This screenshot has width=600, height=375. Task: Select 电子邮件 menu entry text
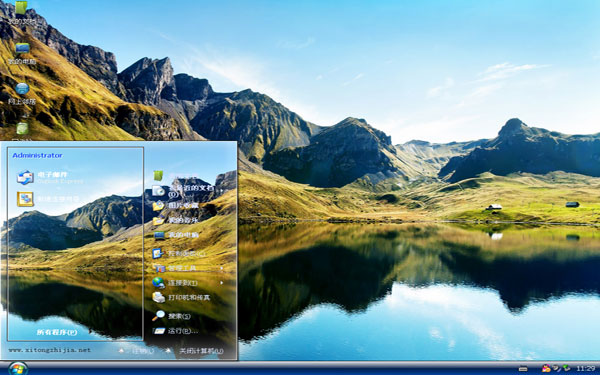click(x=53, y=174)
